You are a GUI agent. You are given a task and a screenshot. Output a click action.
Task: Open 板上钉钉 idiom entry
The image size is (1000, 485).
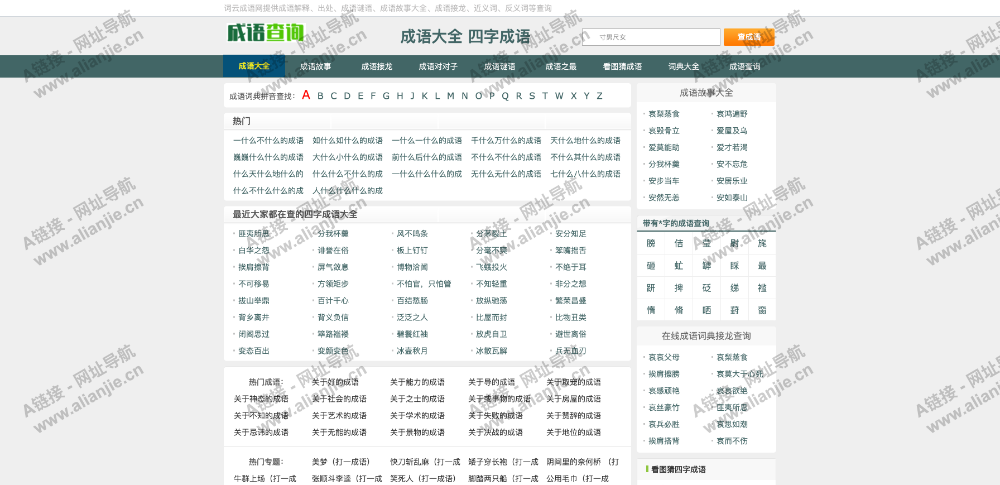(x=412, y=250)
